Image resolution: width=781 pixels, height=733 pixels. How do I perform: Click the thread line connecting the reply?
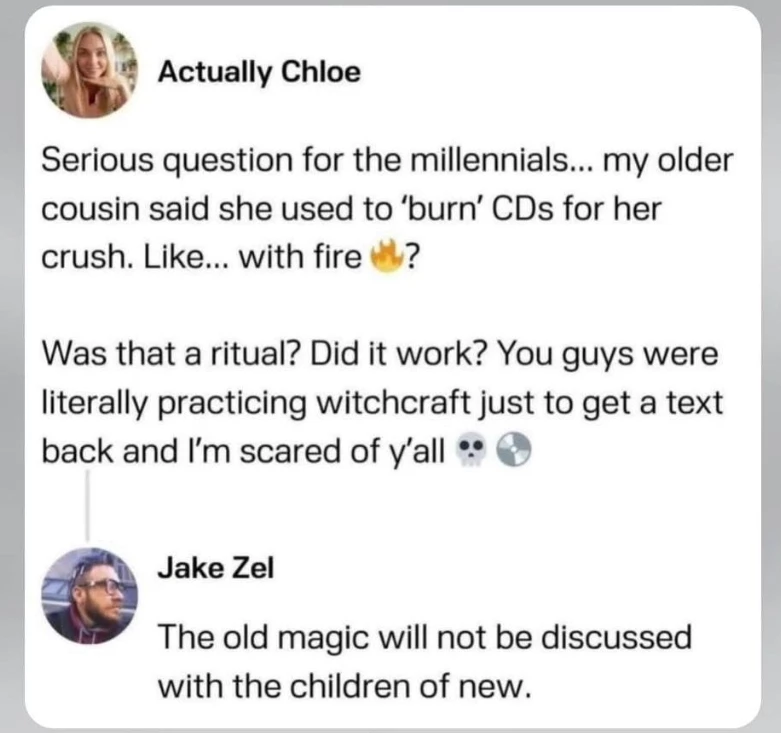[90, 505]
